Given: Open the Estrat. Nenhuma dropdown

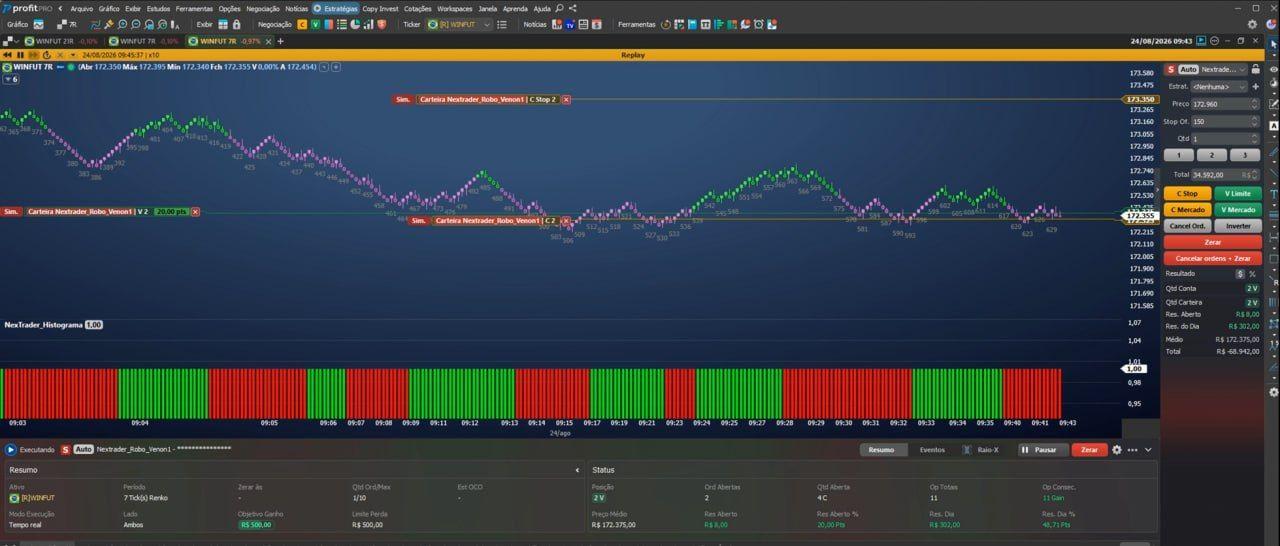Looking at the screenshot, I should tap(1218, 87).
